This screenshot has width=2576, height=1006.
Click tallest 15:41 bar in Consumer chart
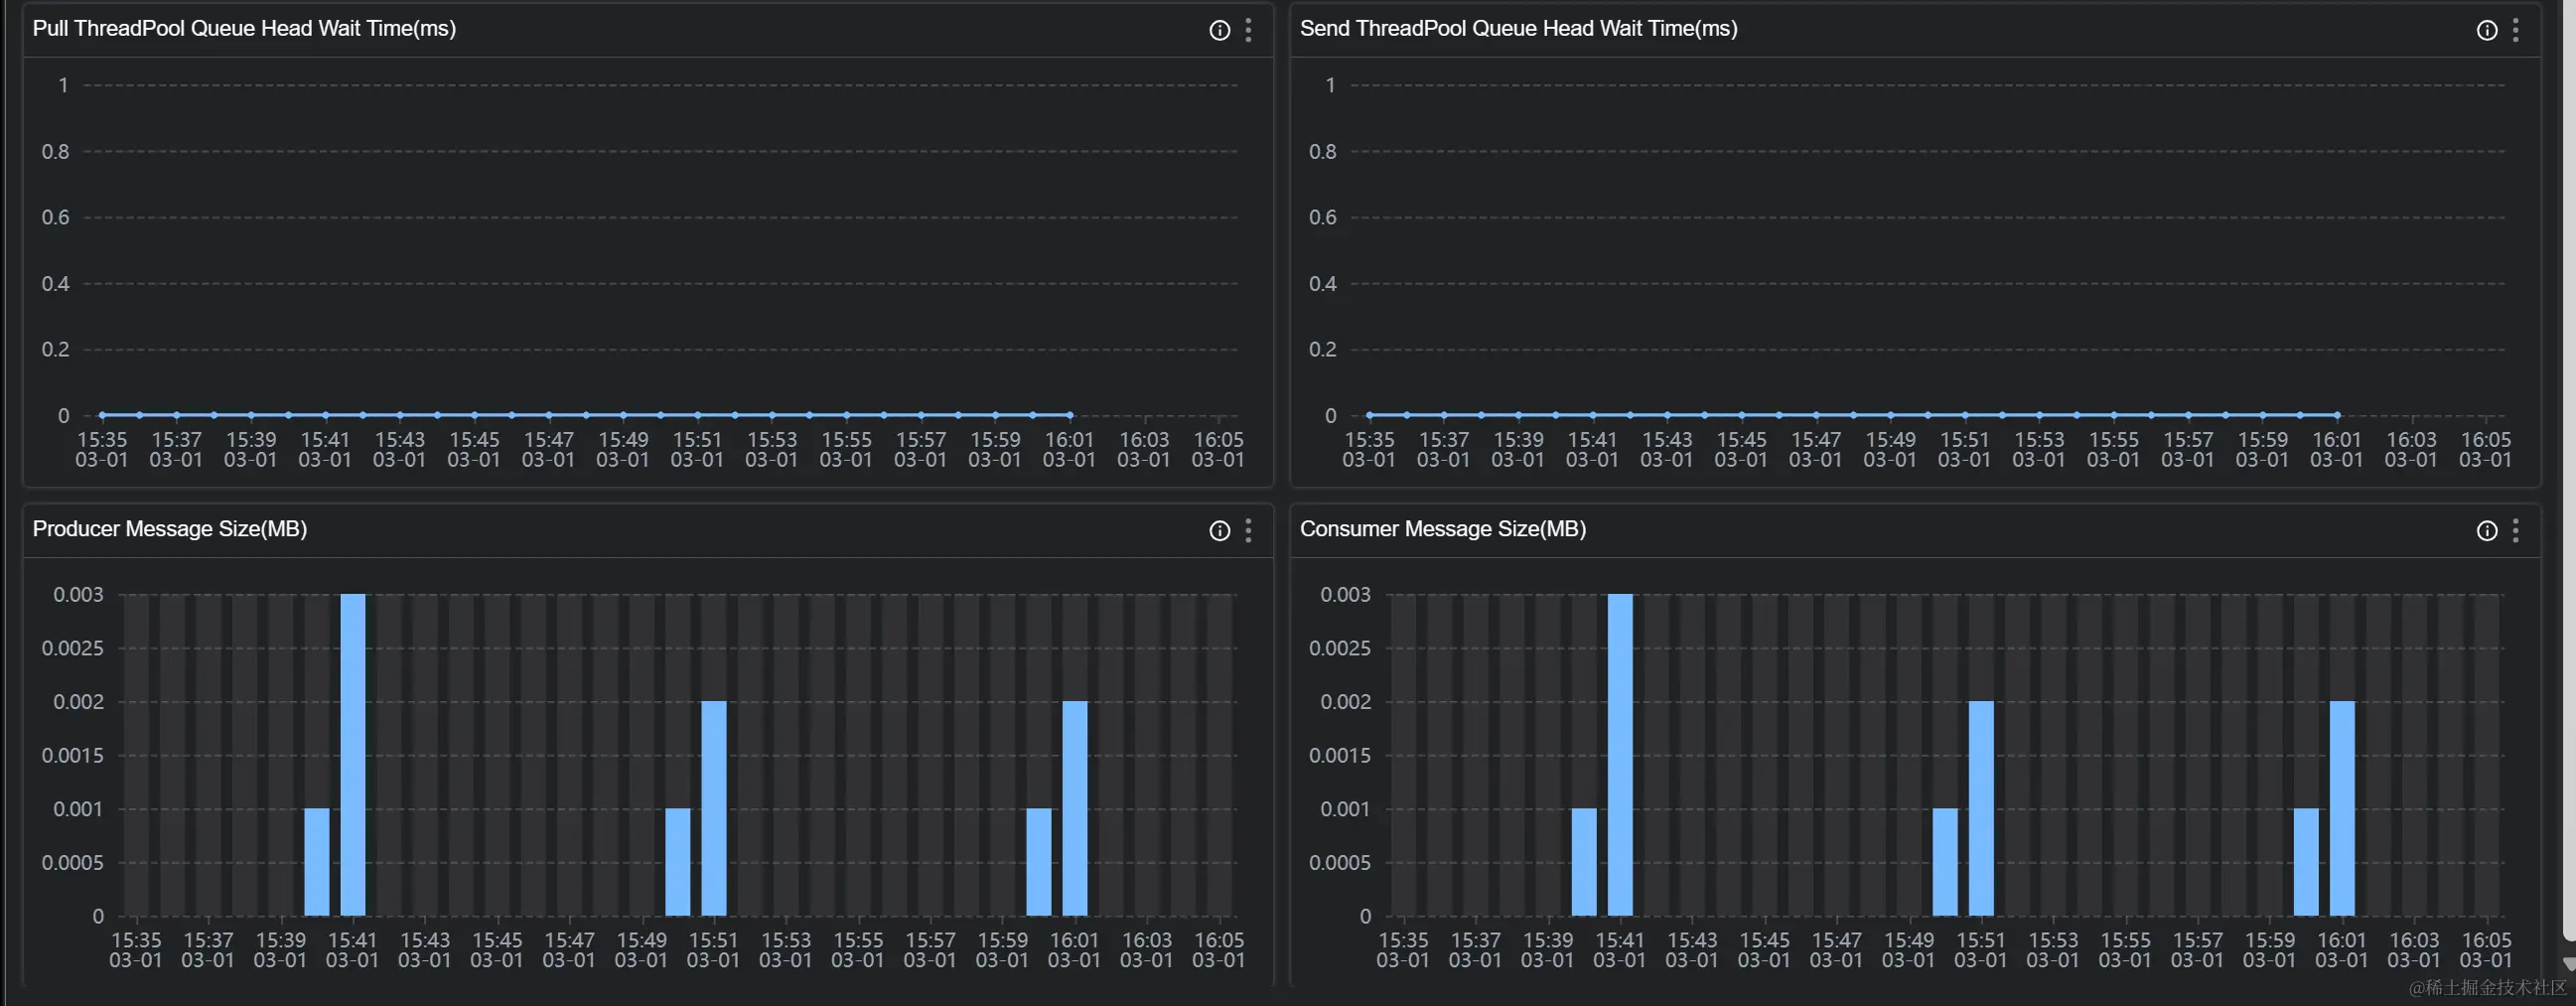pyautogui.click(x=1620, y=755)
